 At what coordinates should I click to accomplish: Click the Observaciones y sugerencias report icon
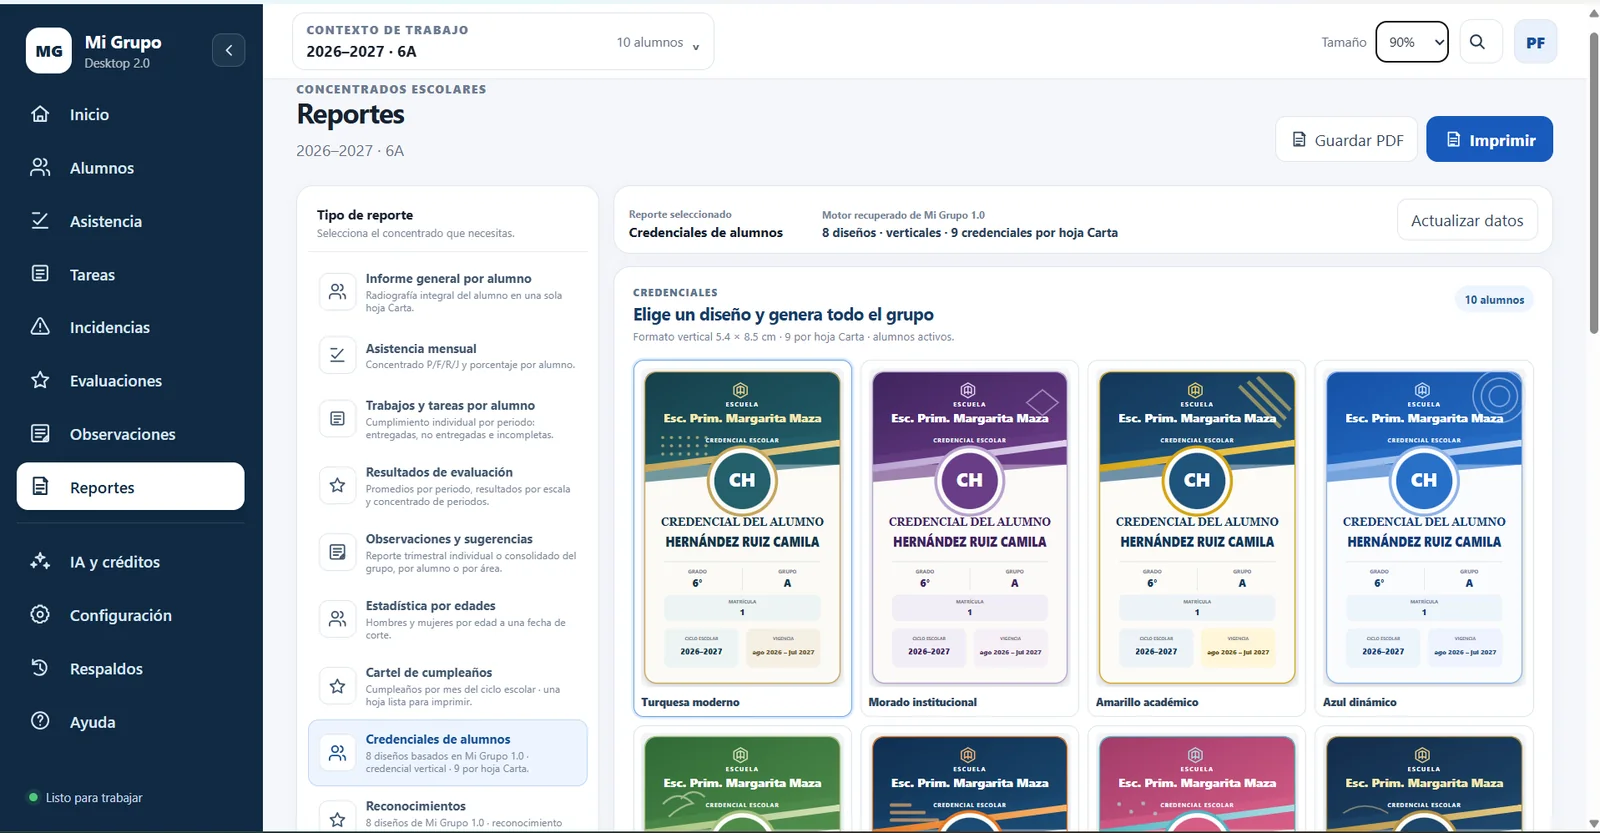tap(337, 552)
